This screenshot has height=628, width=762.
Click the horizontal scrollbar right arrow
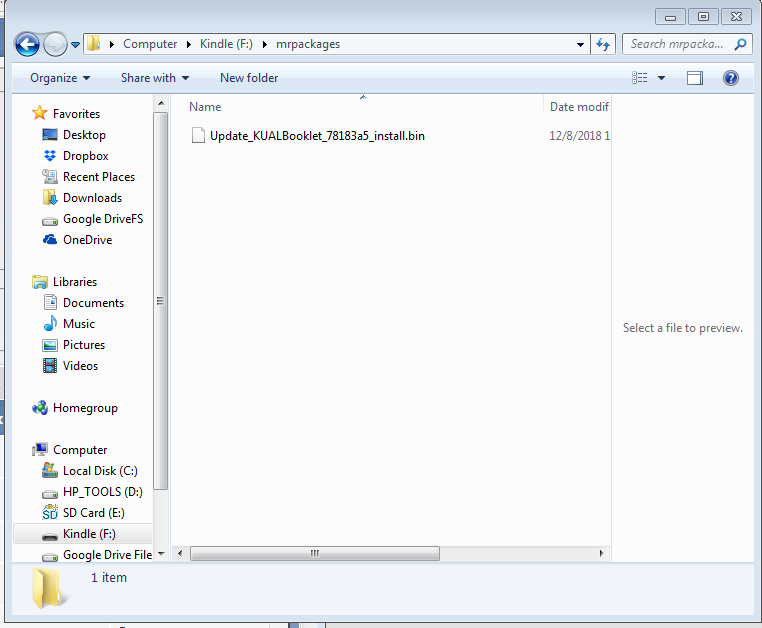point(602,553)
